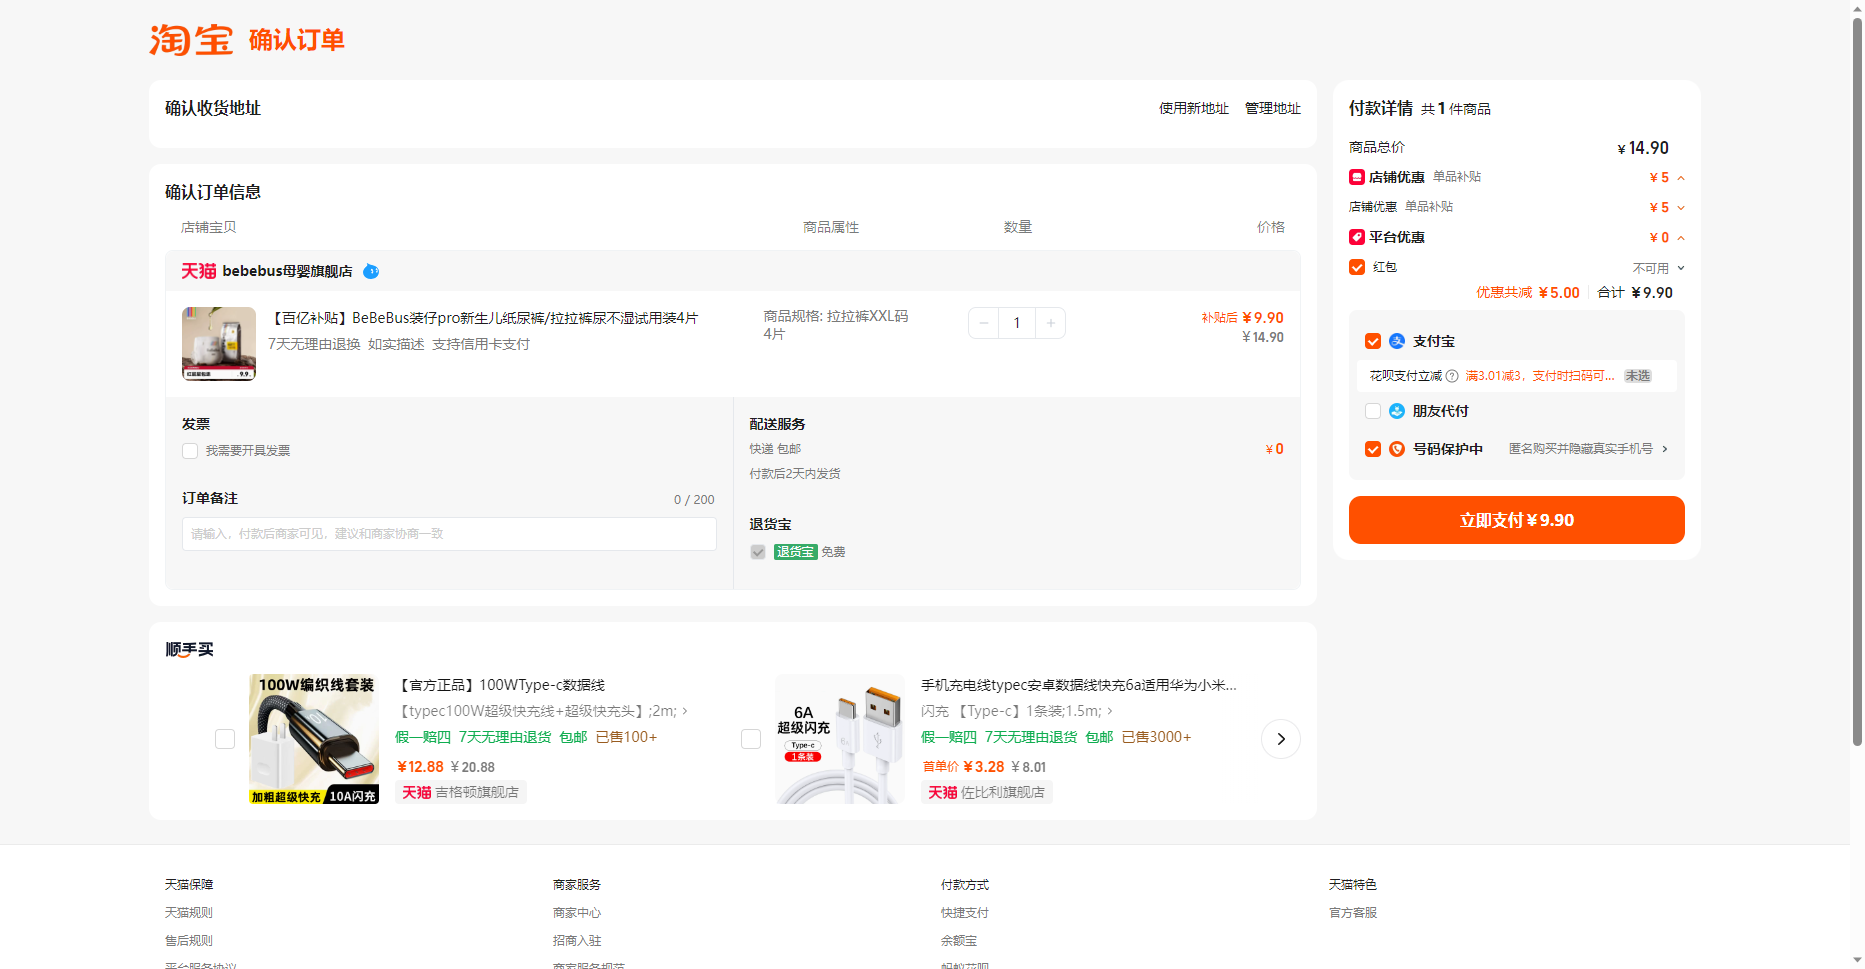Collapse the 平台优惠 section arrow
1865x969 pixels.
coord(1681,238)
